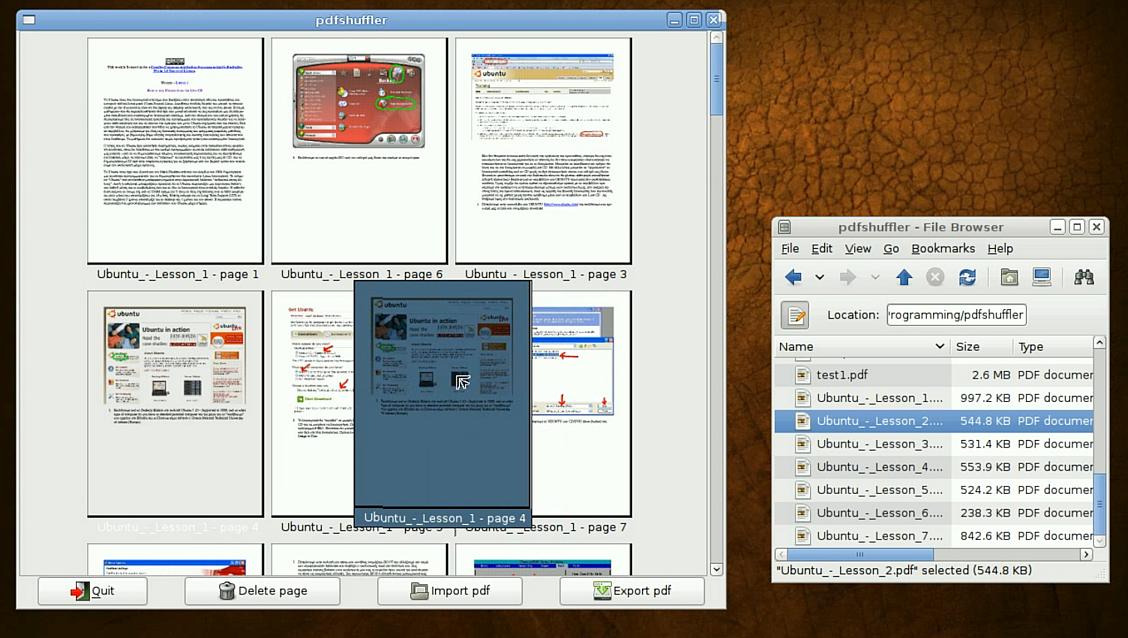Image resolution: width=1128 pixels, height=638 pixels.
Task: Open the File Browser window menu icon
Action: point(785,227)
